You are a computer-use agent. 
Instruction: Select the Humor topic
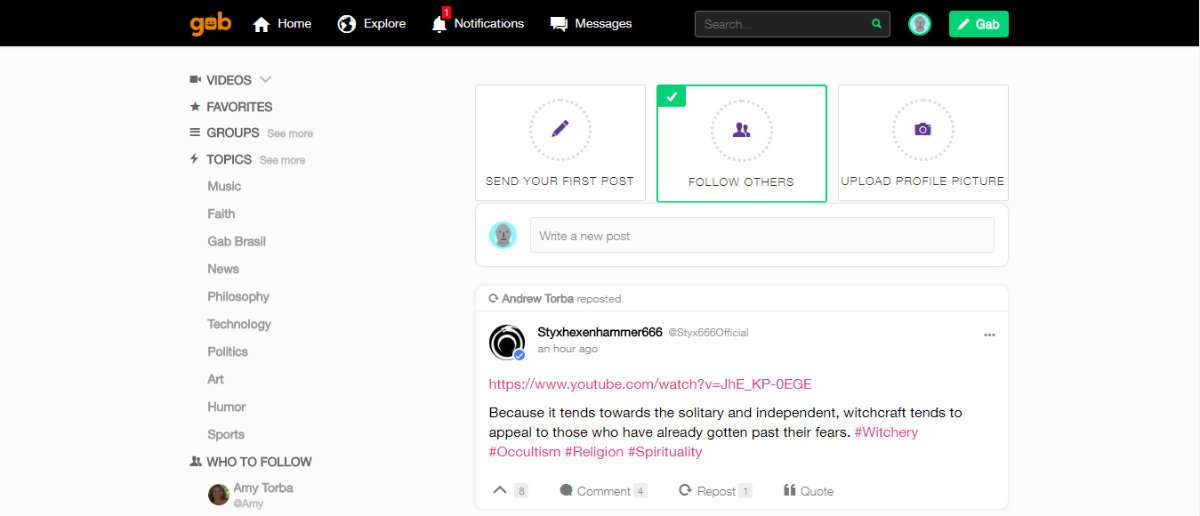[226, 407]
